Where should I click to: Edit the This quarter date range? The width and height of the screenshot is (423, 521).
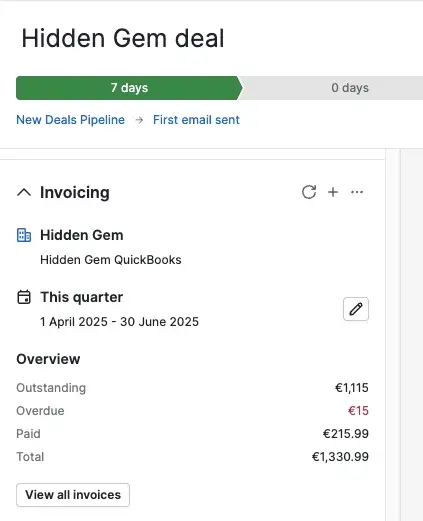356,309
